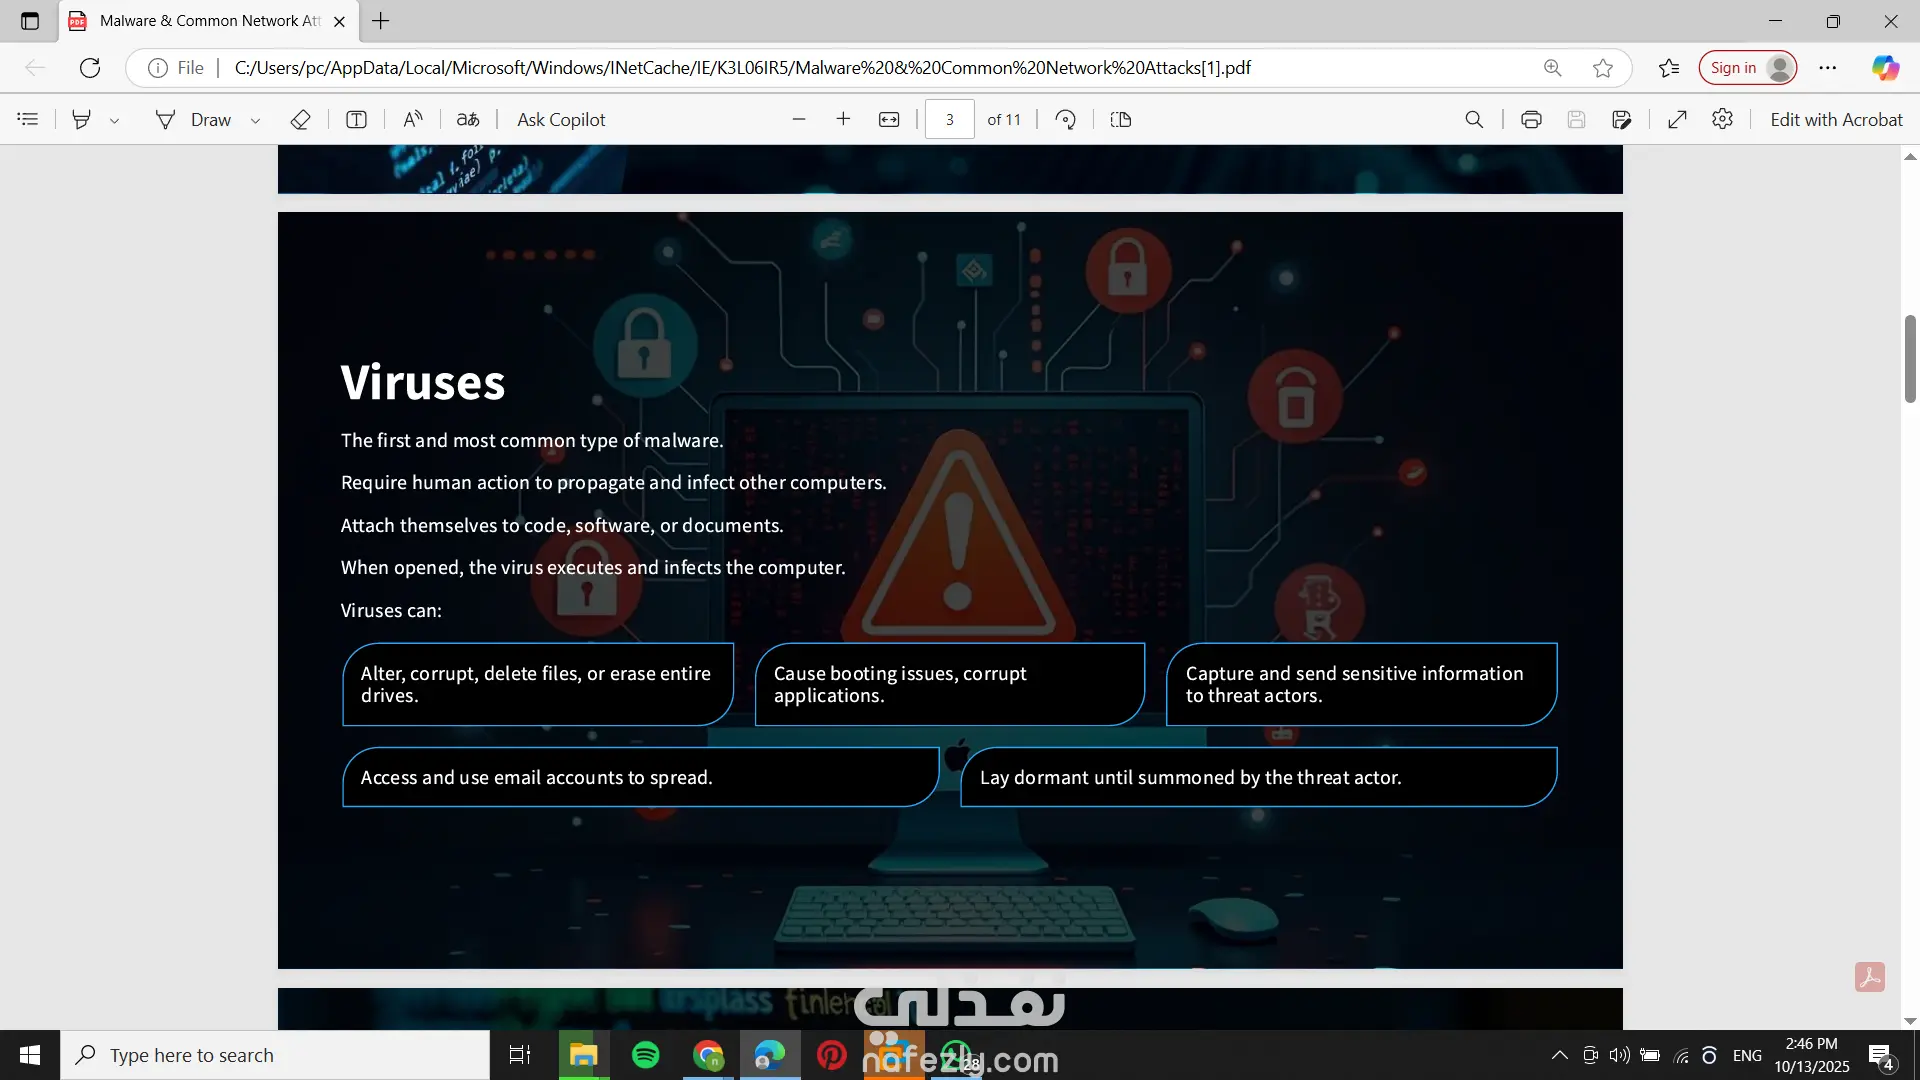This screenshot has height=1080, width=1920.
Task: Activate the Read aloud icon
Action: pos(413,119)
